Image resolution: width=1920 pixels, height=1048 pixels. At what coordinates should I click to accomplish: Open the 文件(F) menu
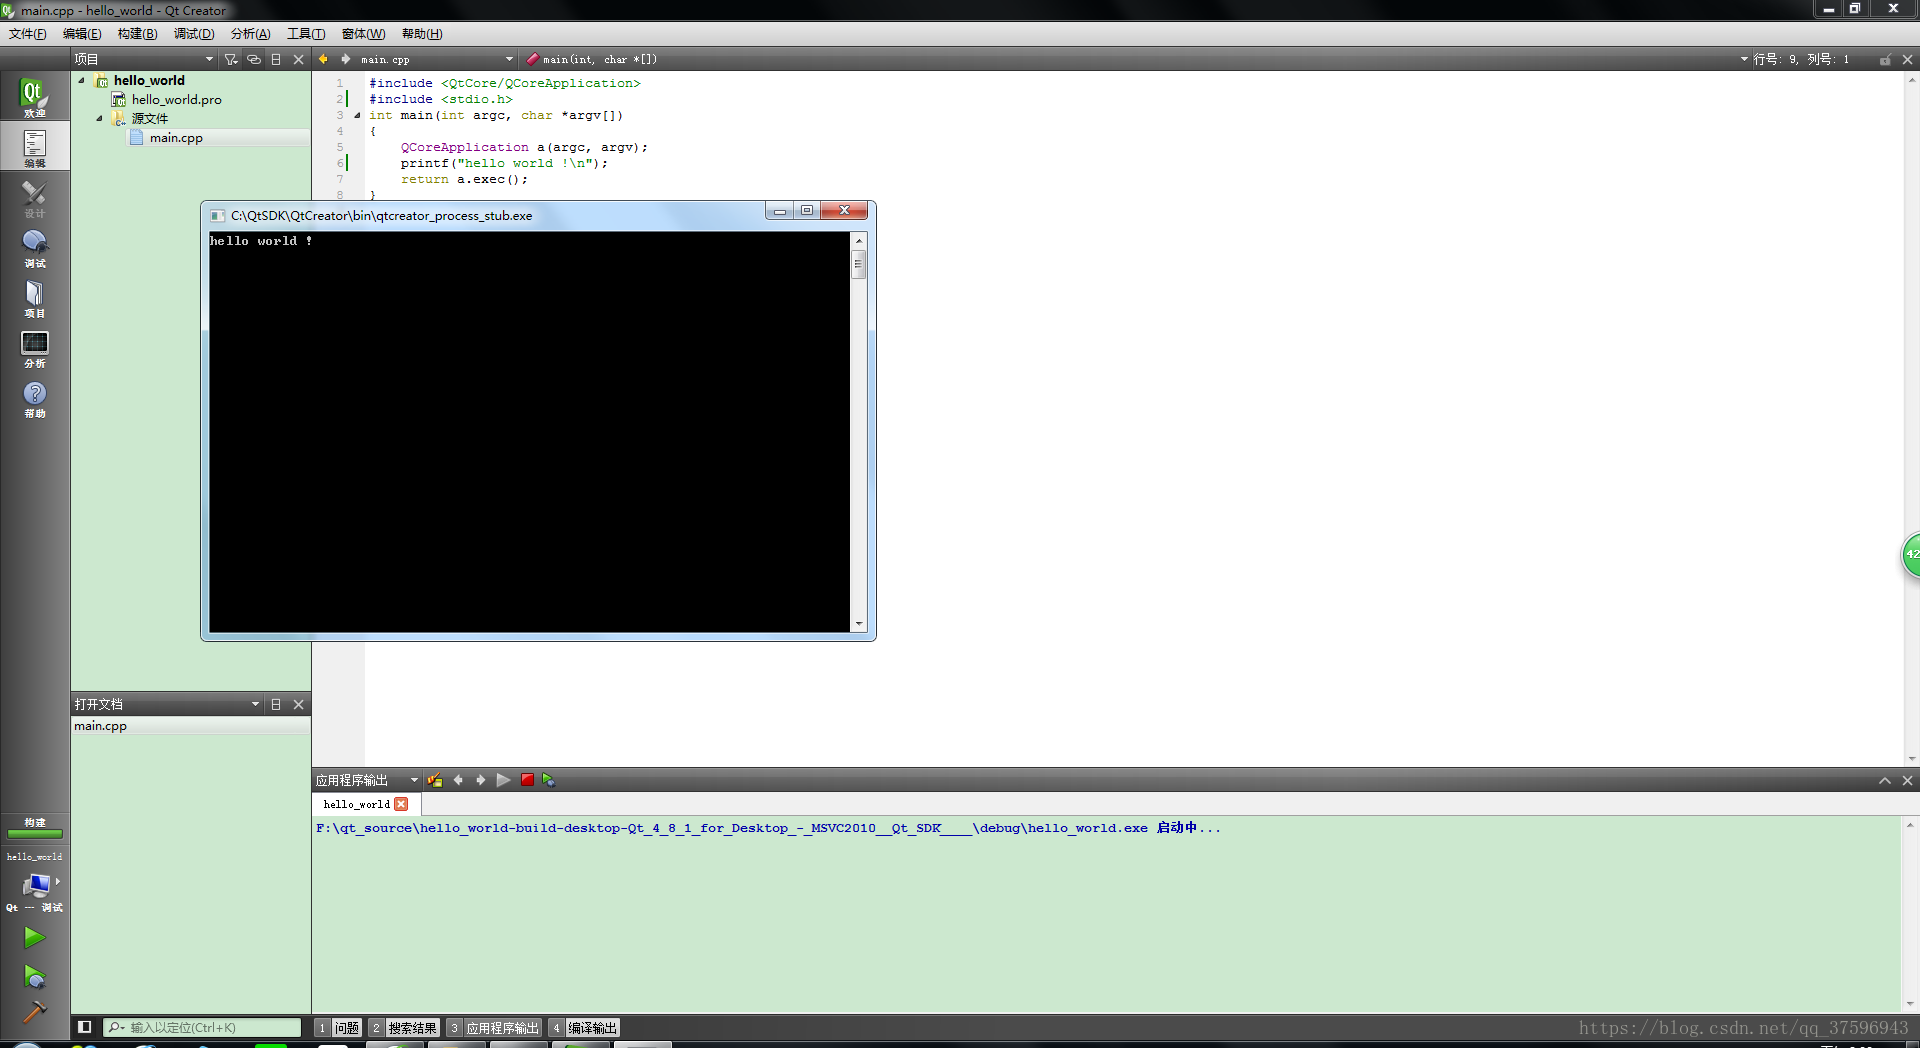click(28, 34)
